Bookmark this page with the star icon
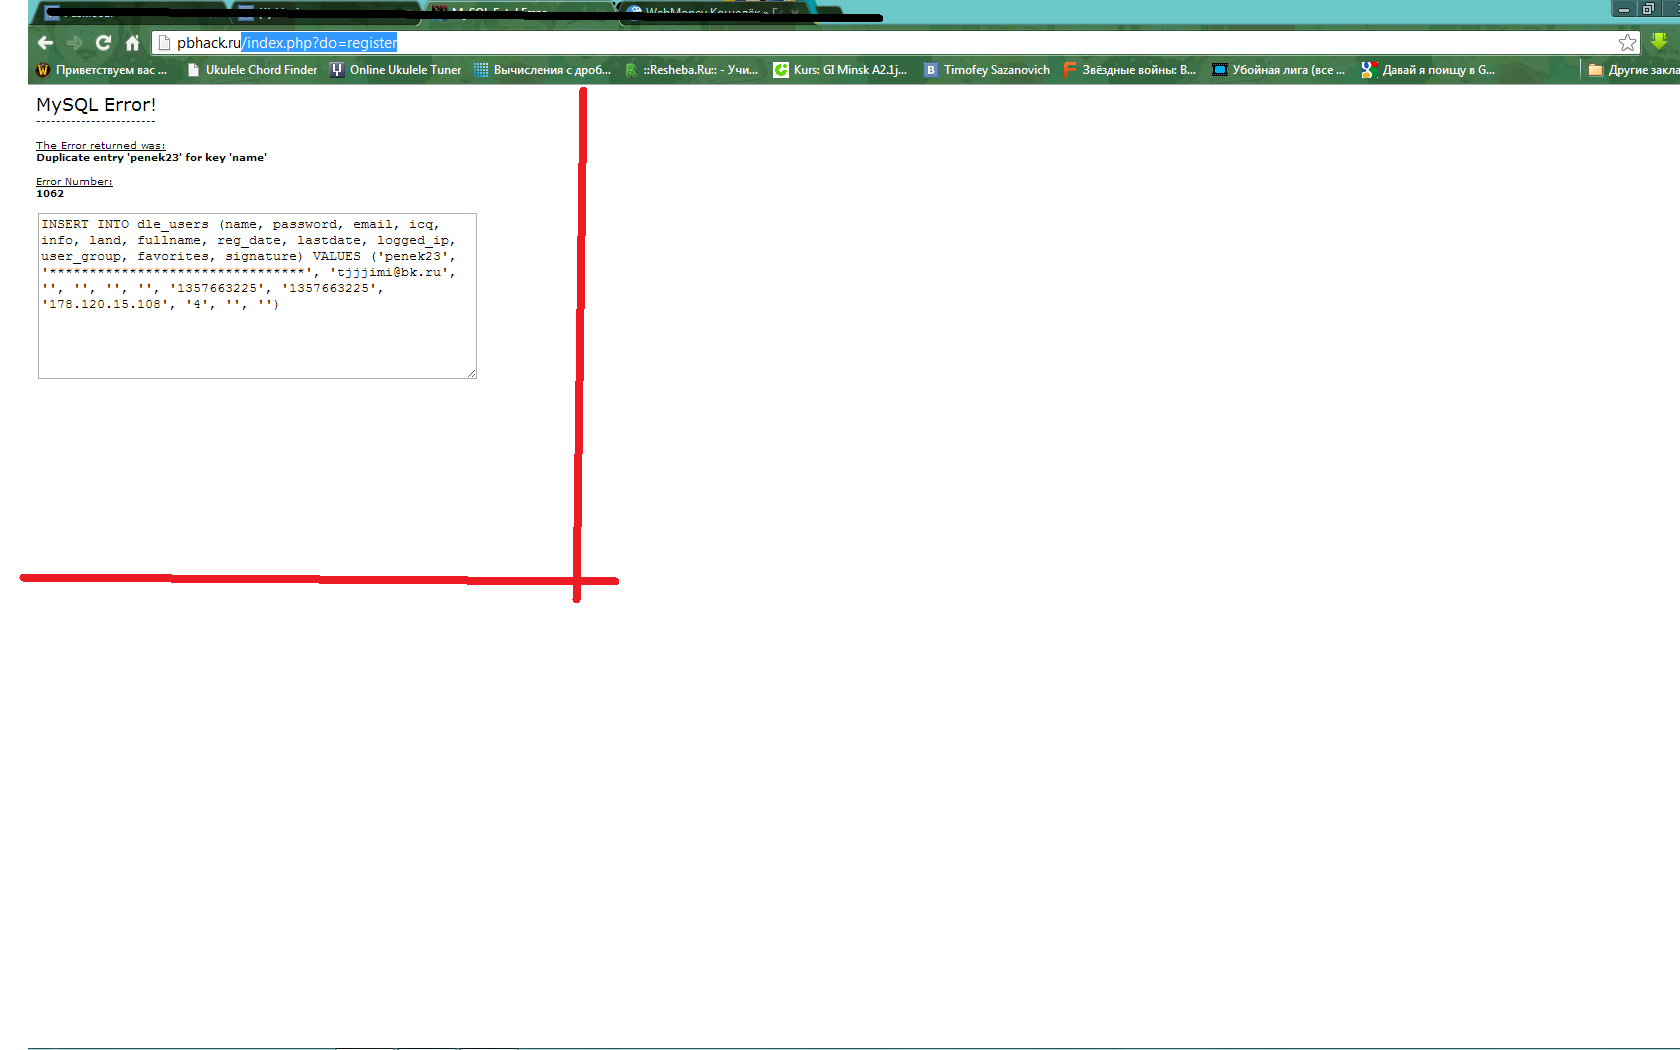 tap(1628, 43)
